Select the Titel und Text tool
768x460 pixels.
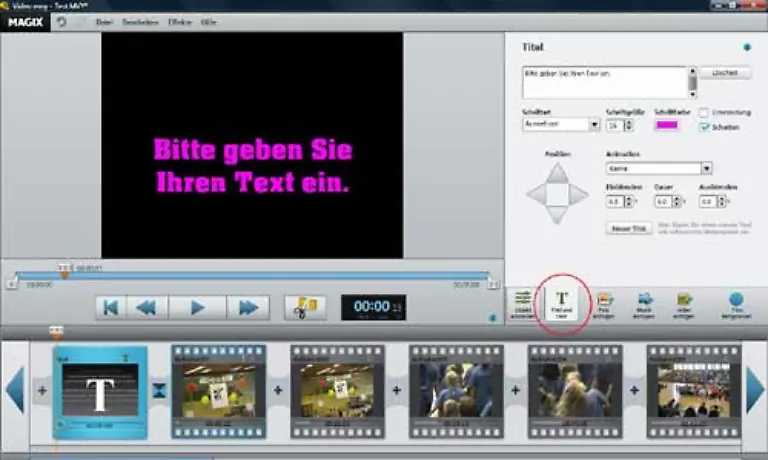tap(561, 304)
